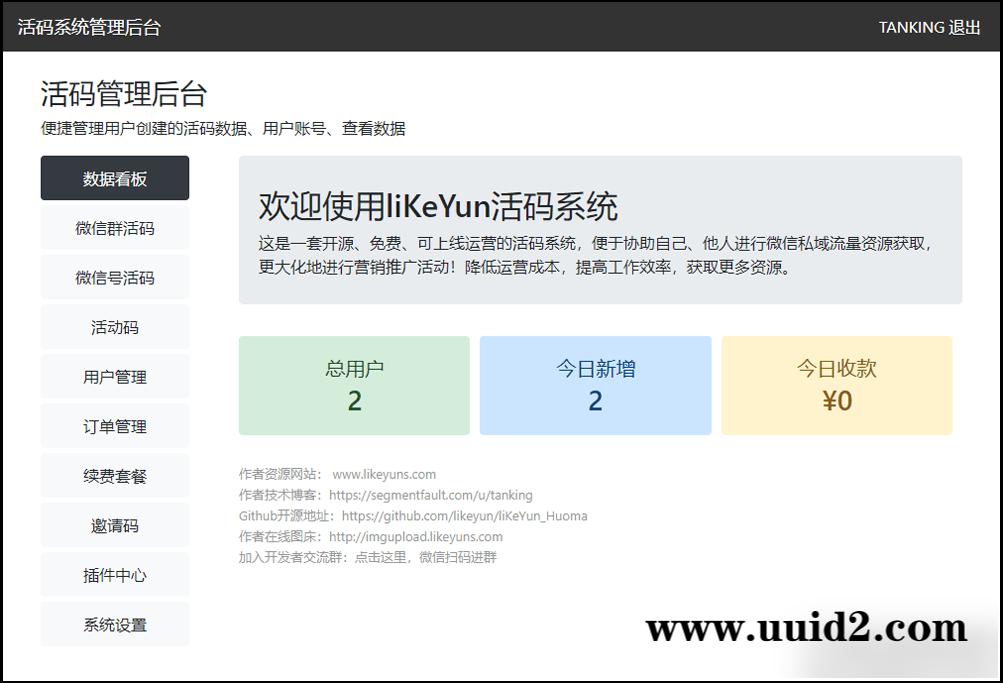Click the green 总用户 stat card
The width and height of the screenshot is (1003, 683).
[x=354, y=386]
